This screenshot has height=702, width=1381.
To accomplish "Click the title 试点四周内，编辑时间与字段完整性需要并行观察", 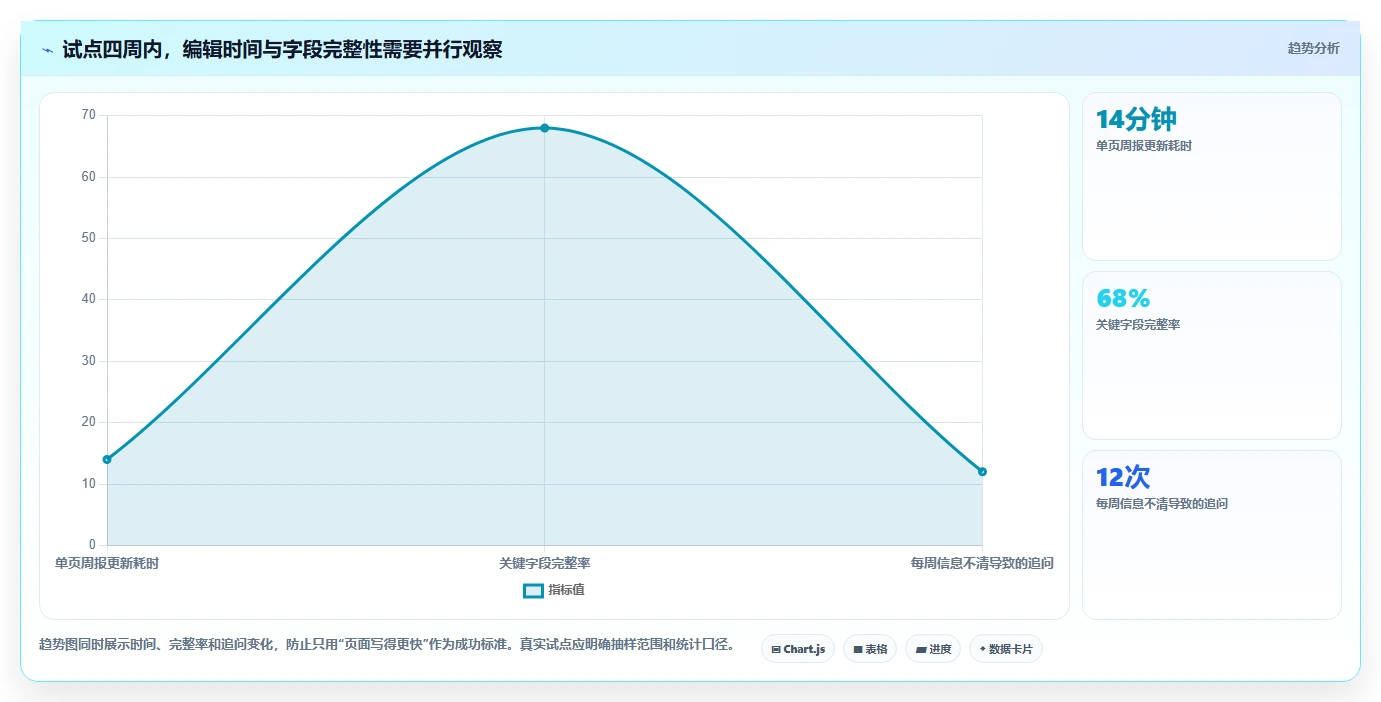I will click(x=282, y=50).
